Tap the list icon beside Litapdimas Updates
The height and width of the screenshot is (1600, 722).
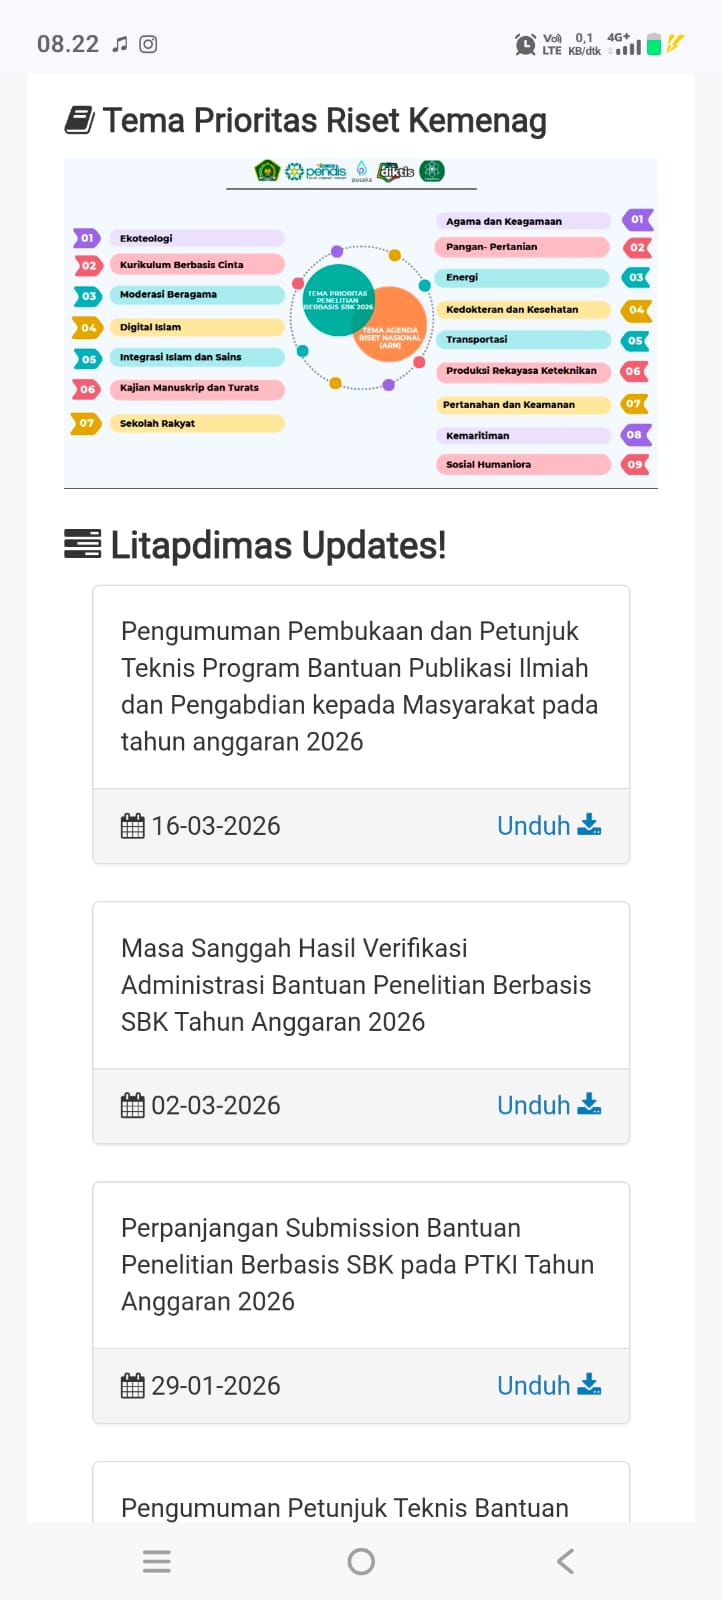click(x=82, y=544)
